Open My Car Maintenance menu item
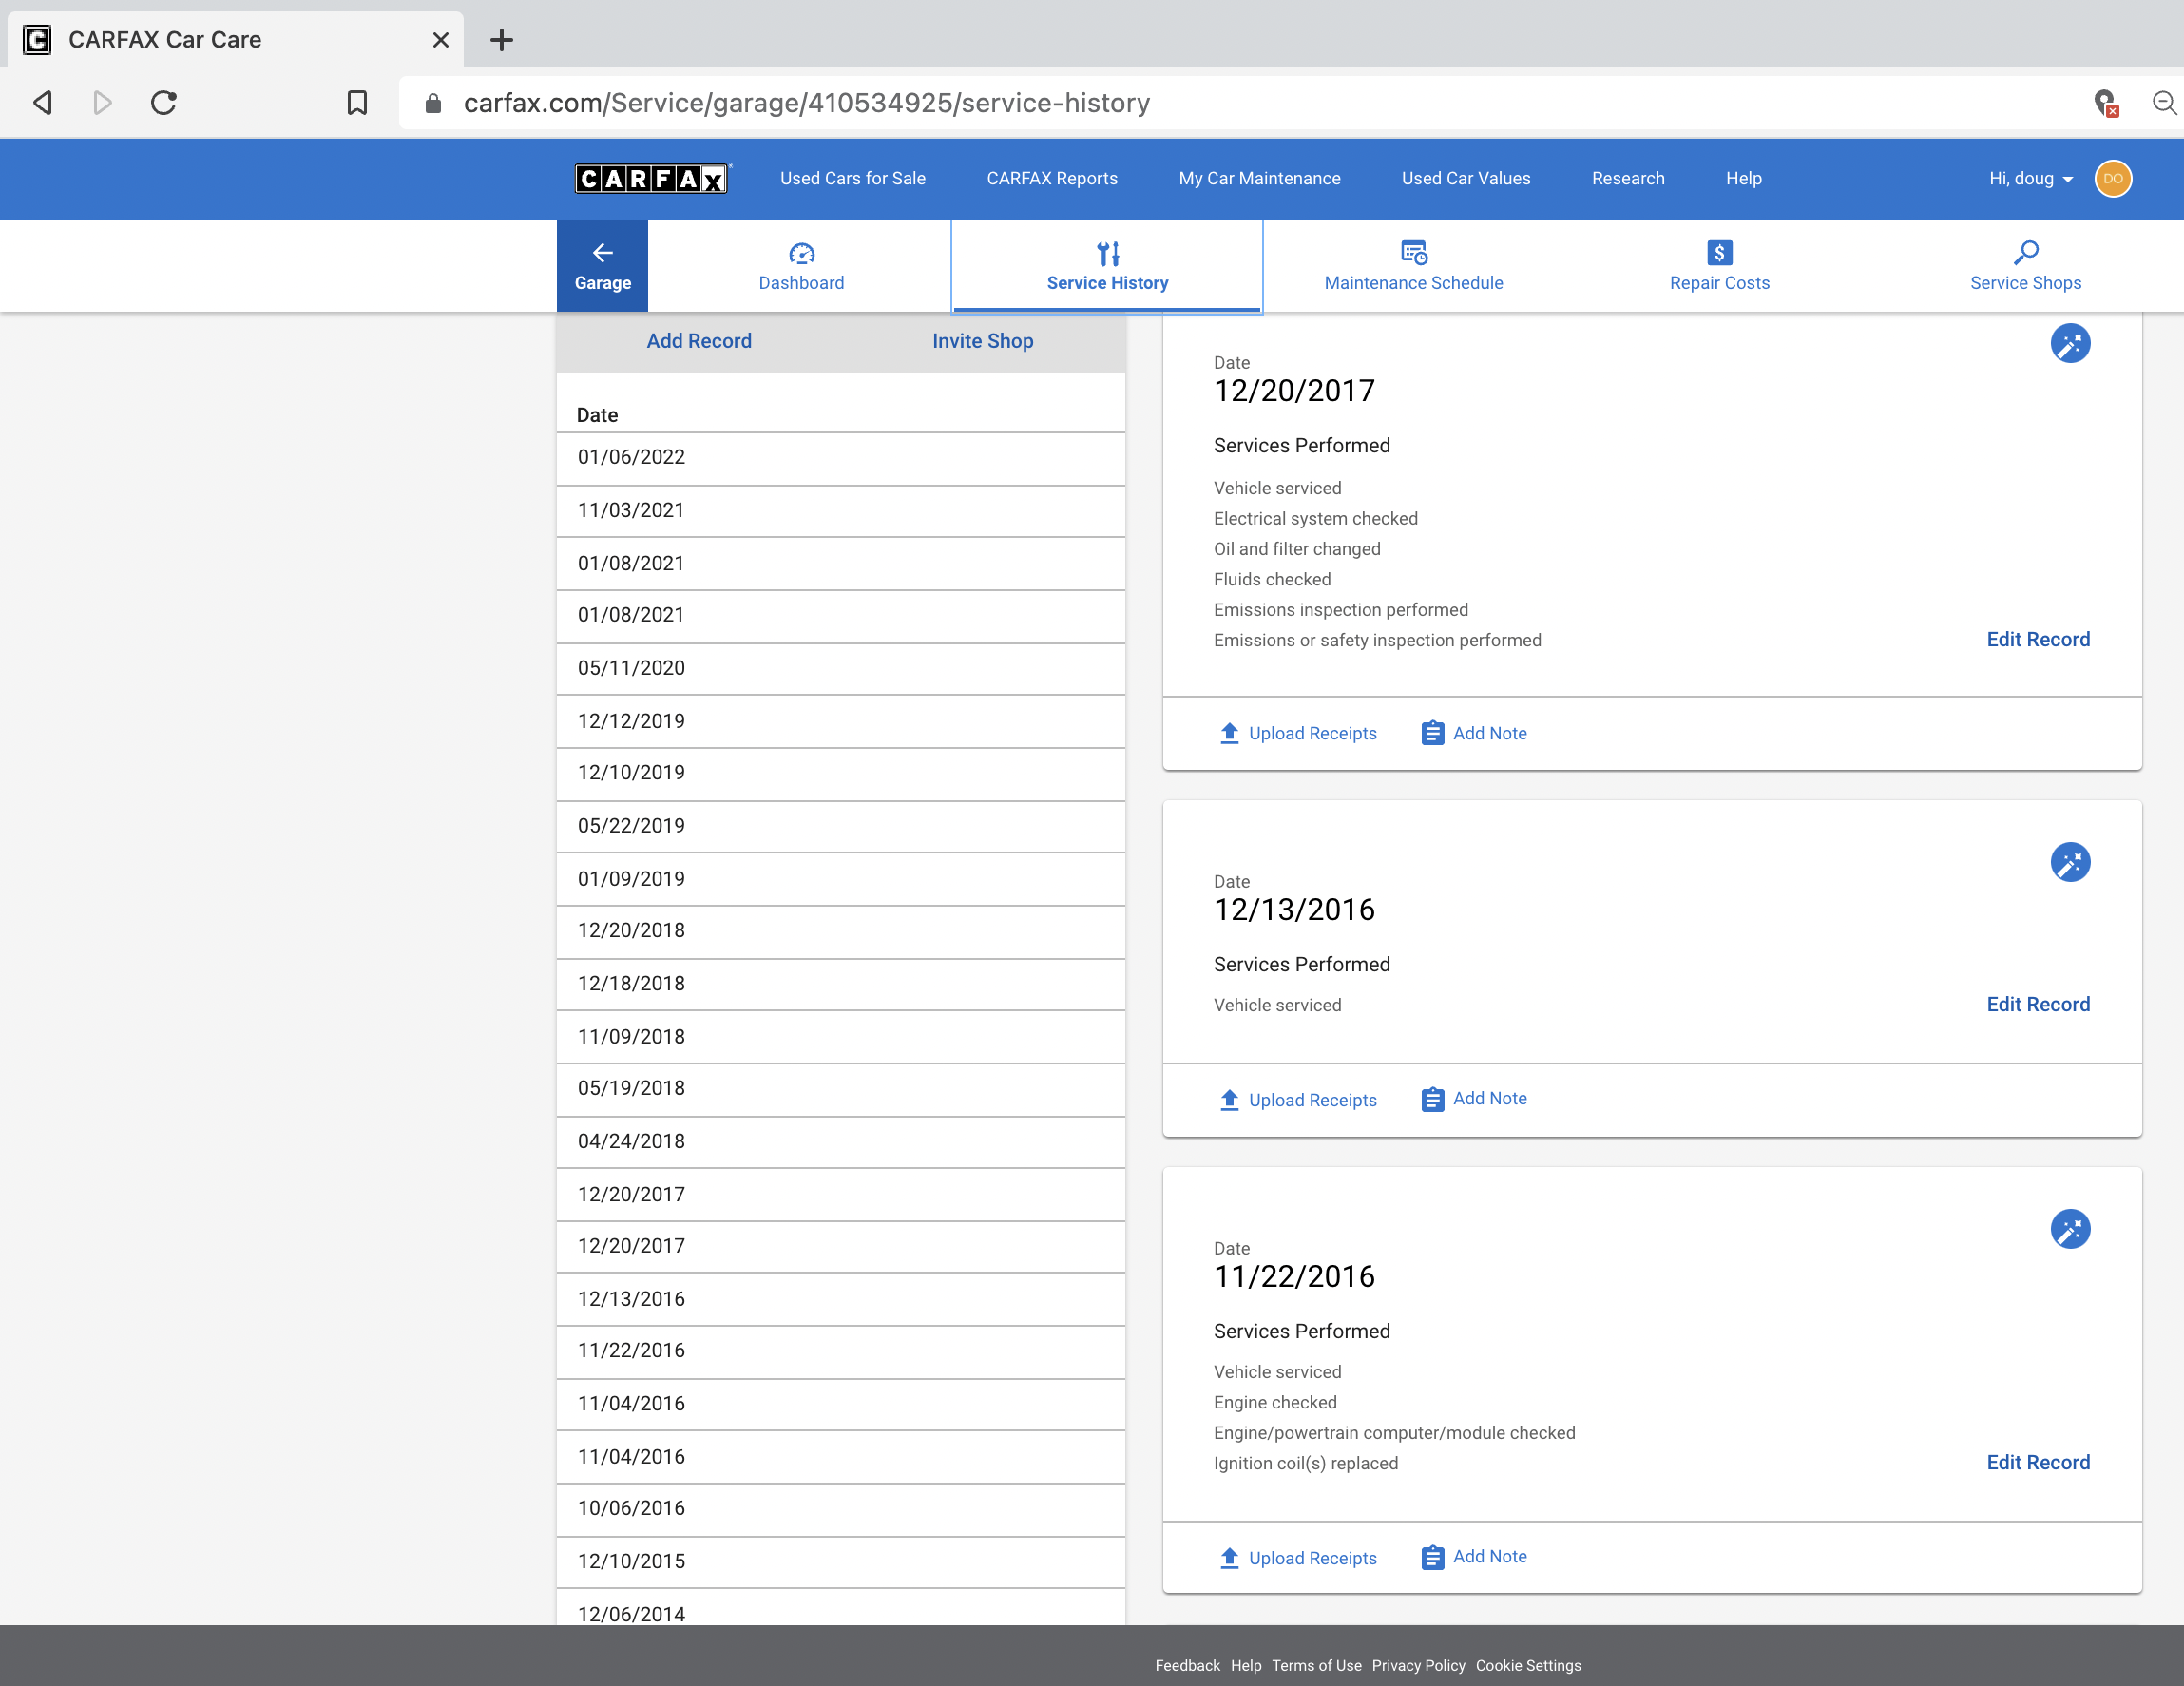2184x1686 pixels. [1259, 178]
